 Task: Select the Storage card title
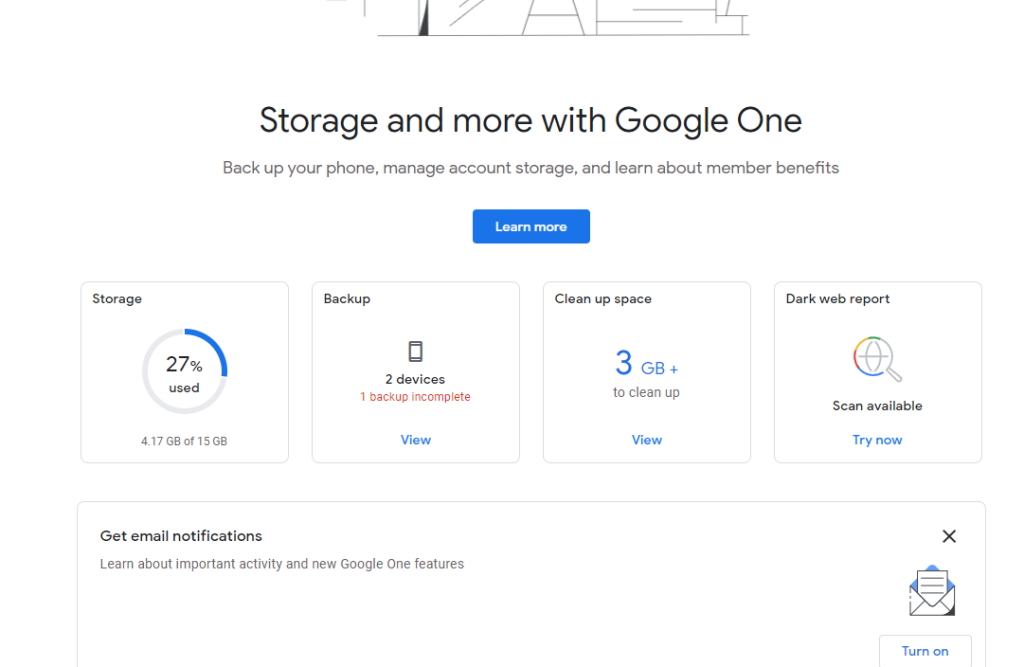(x=117, y=299)
